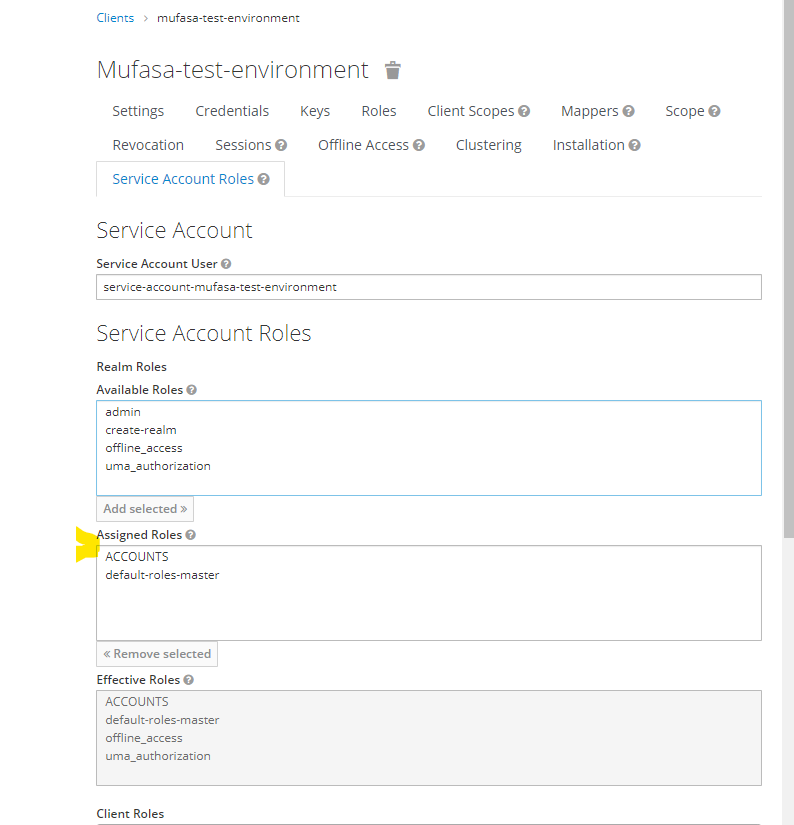Show help icon next to Client Scopes

click(x=524, y=111)
